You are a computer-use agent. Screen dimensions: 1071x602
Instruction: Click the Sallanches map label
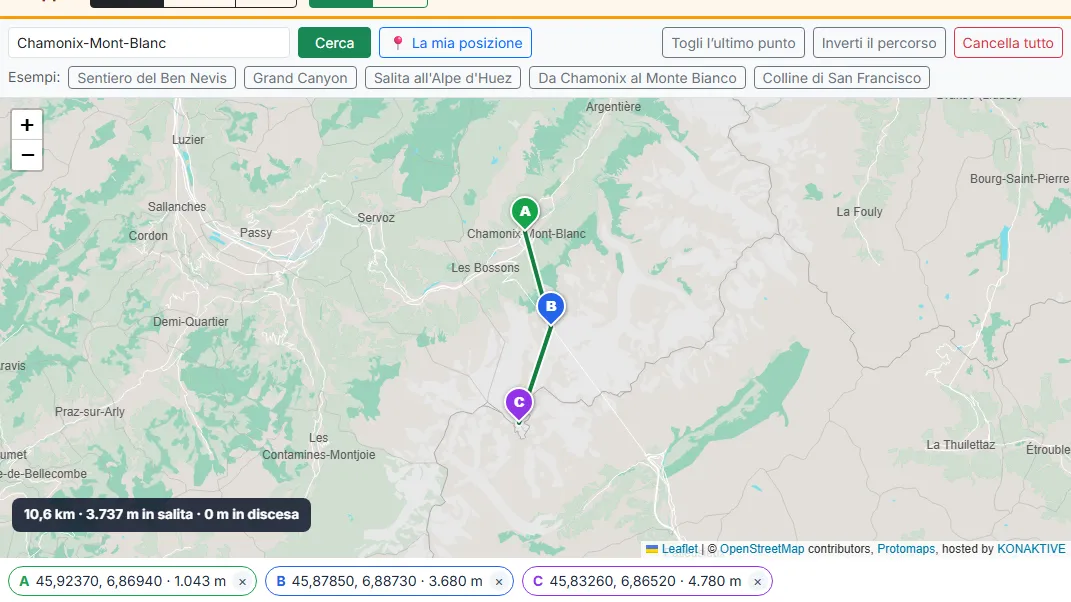tap(177, 206)
